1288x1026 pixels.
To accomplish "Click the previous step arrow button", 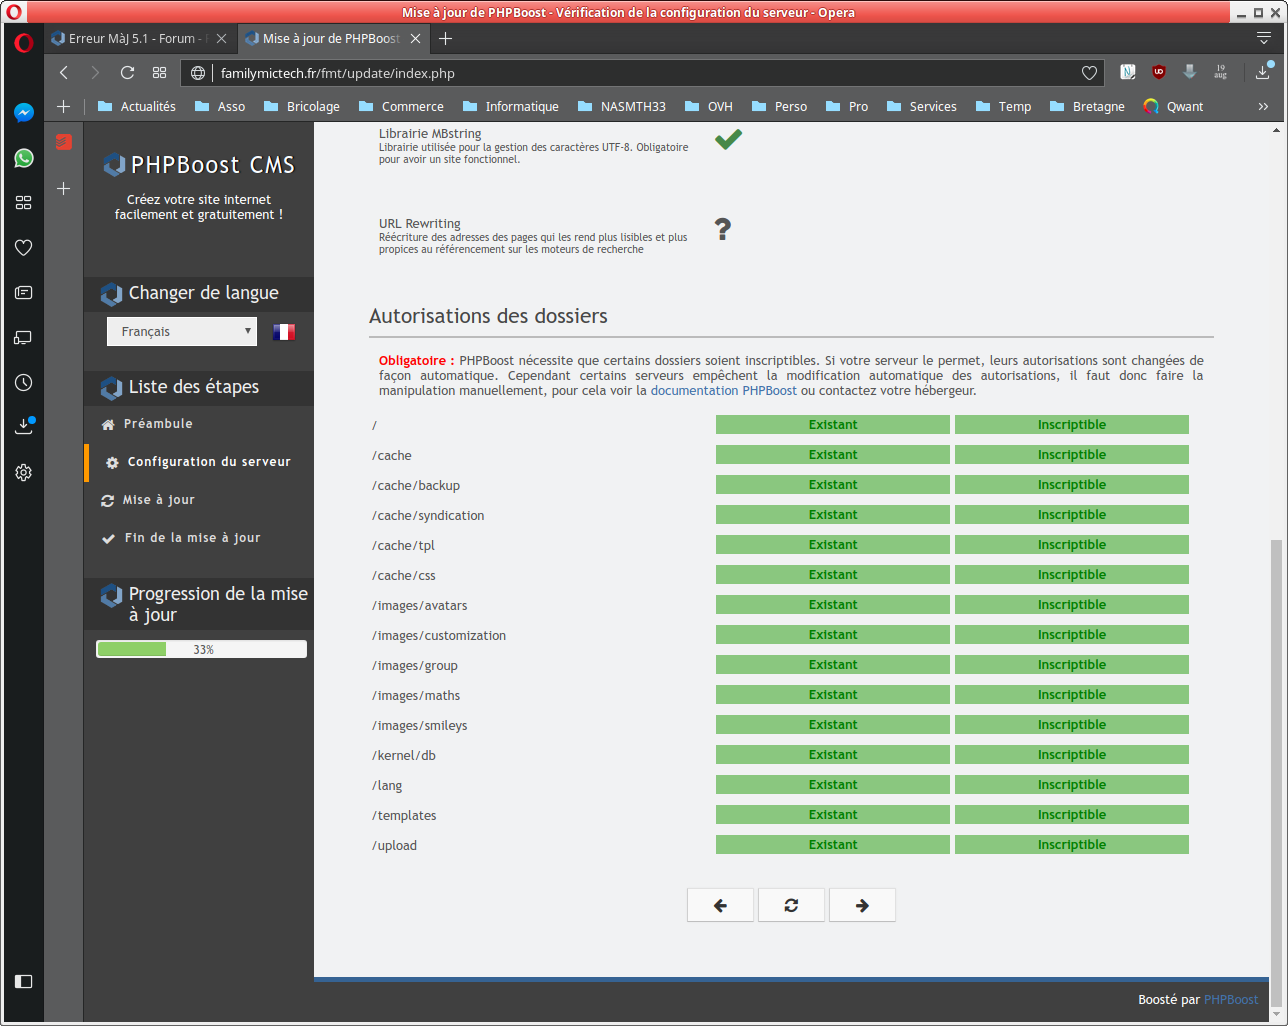I will 720,905.
